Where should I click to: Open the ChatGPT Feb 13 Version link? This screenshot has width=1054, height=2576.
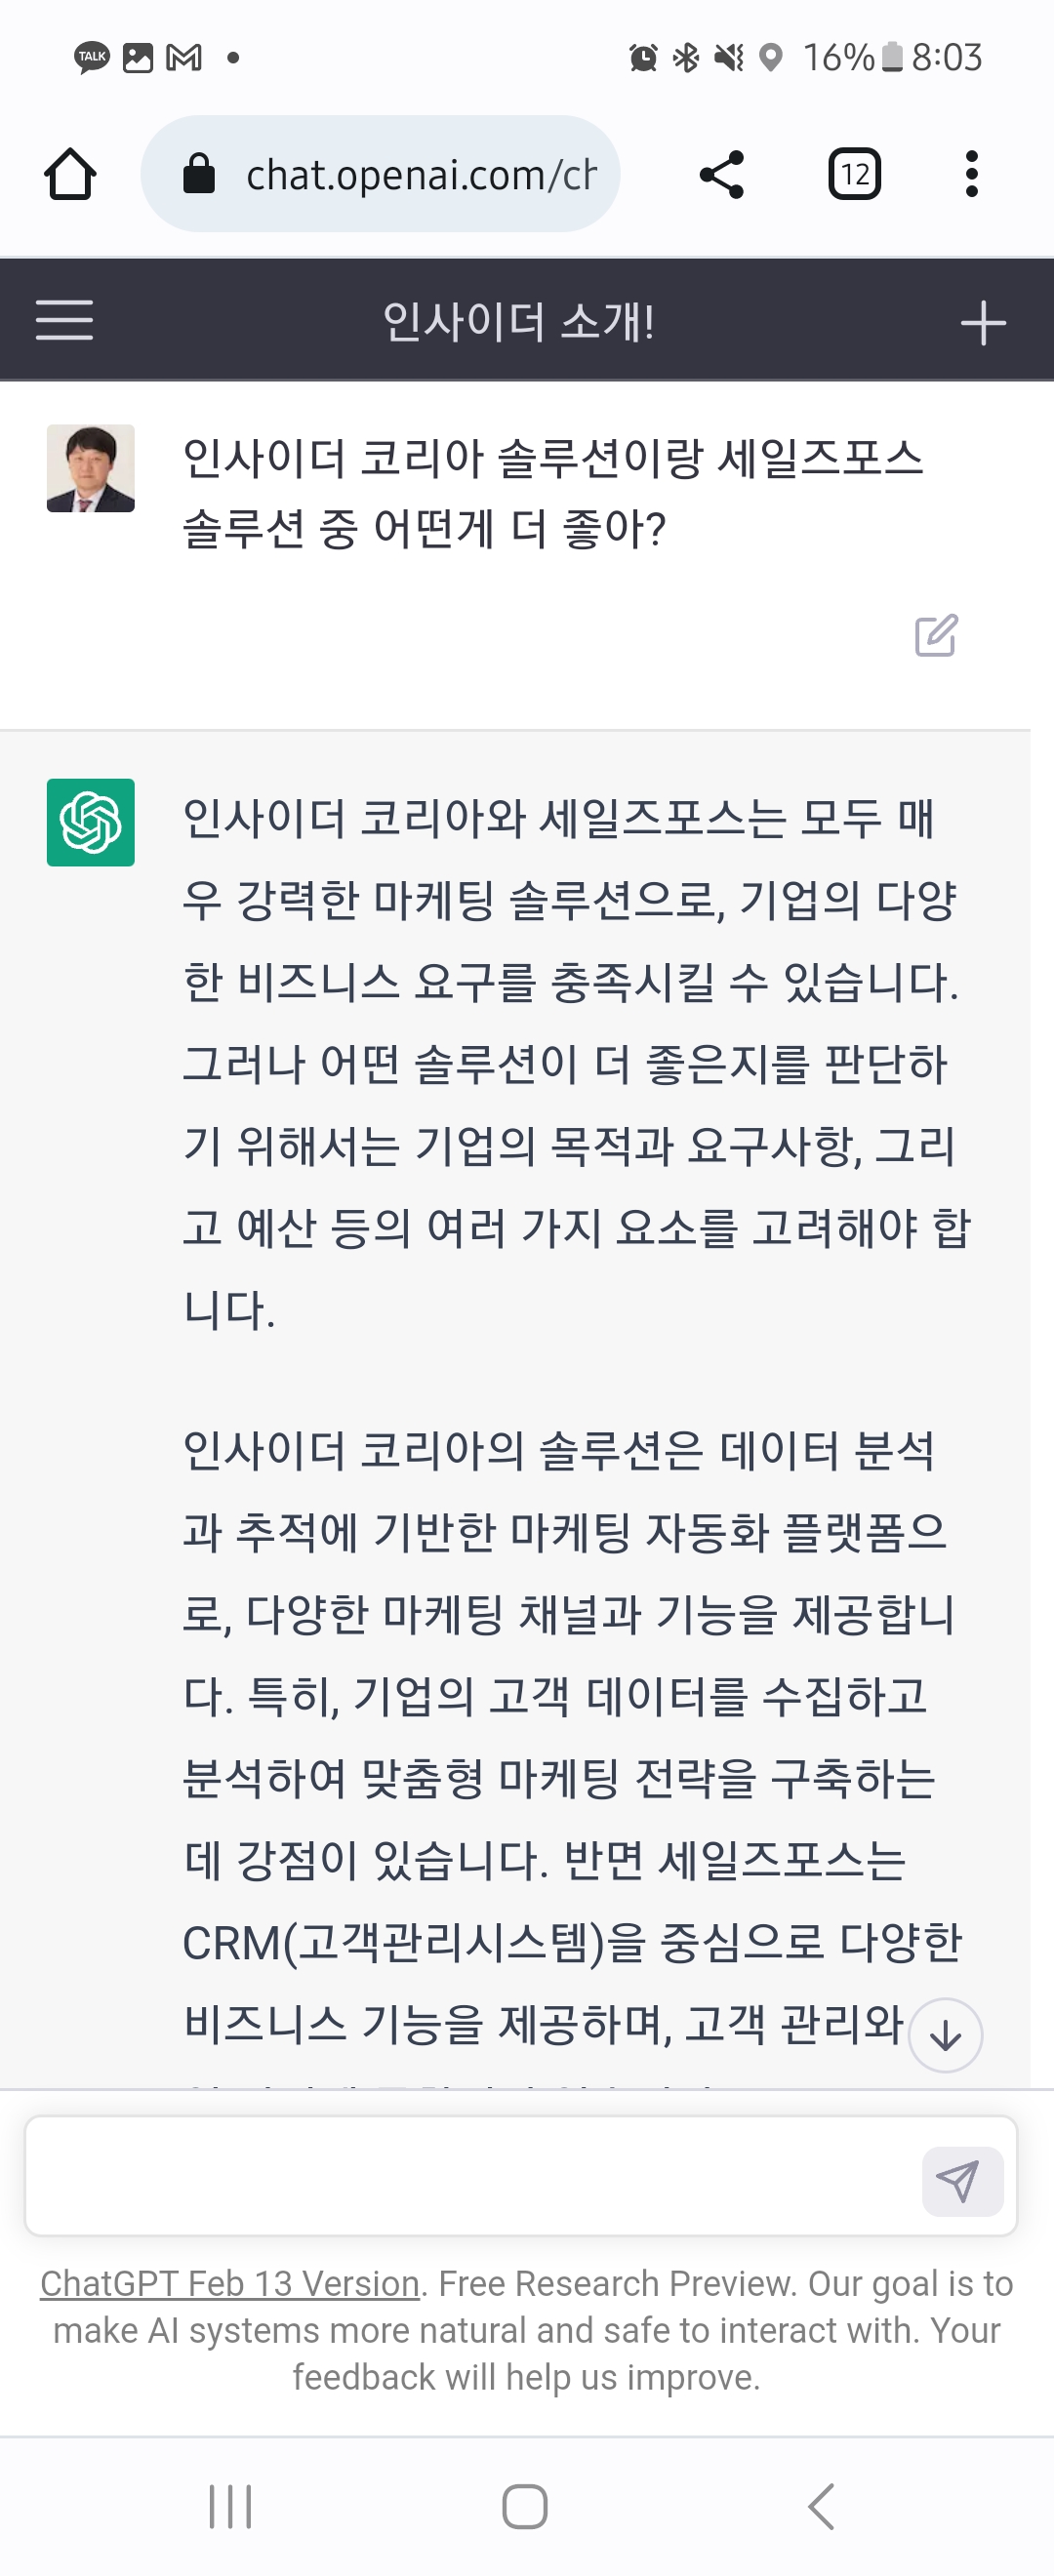229,2285
